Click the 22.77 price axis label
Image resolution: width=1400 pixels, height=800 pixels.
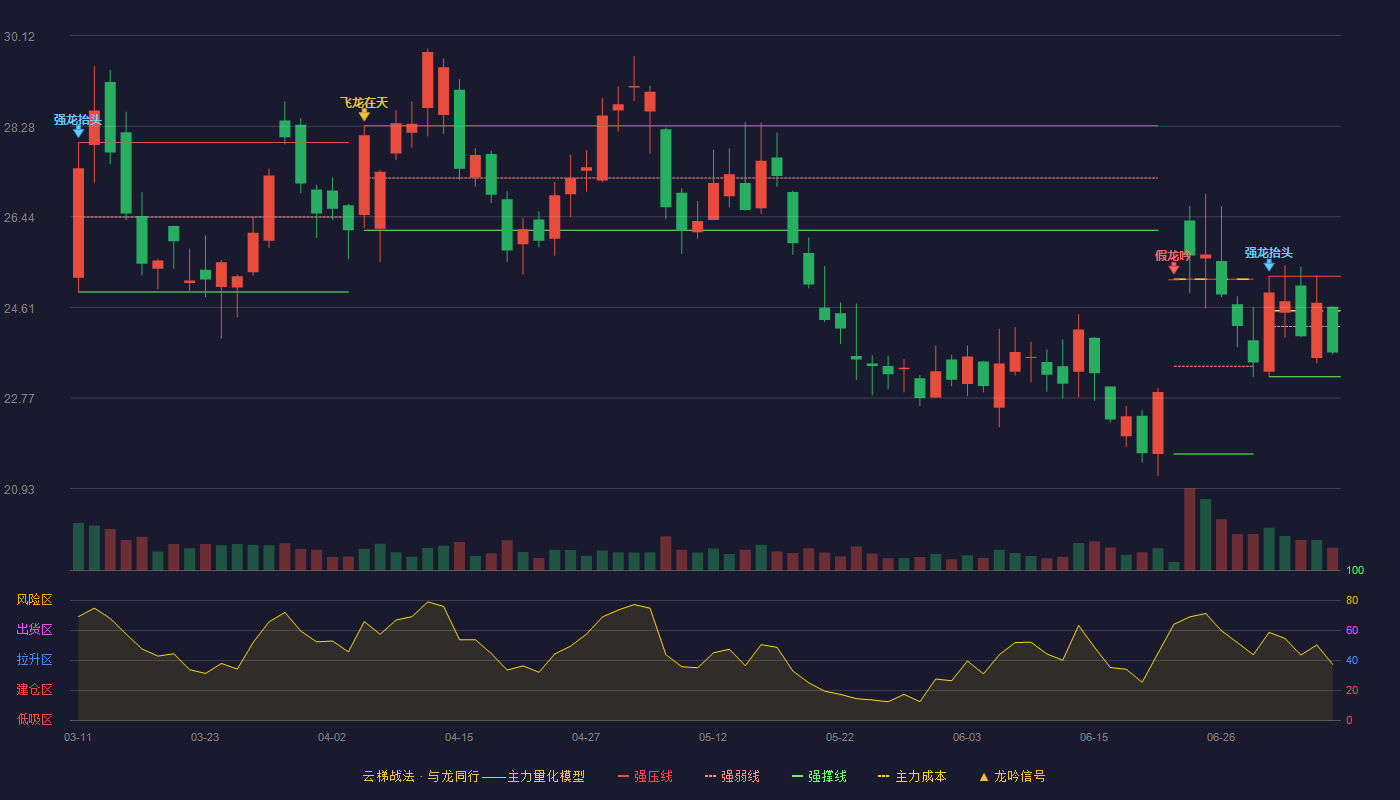click(x=19, y=398)
